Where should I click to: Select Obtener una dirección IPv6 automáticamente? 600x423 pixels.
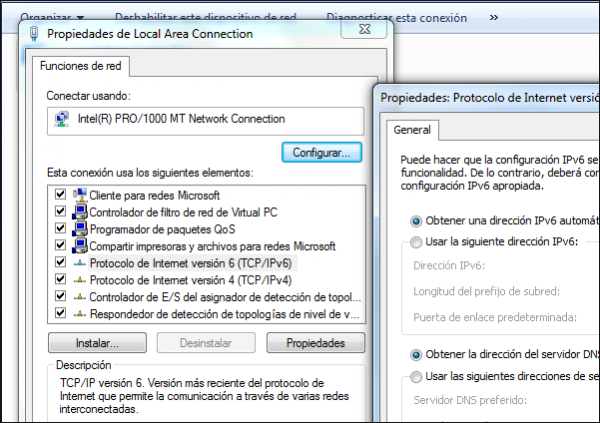(416, 221)
